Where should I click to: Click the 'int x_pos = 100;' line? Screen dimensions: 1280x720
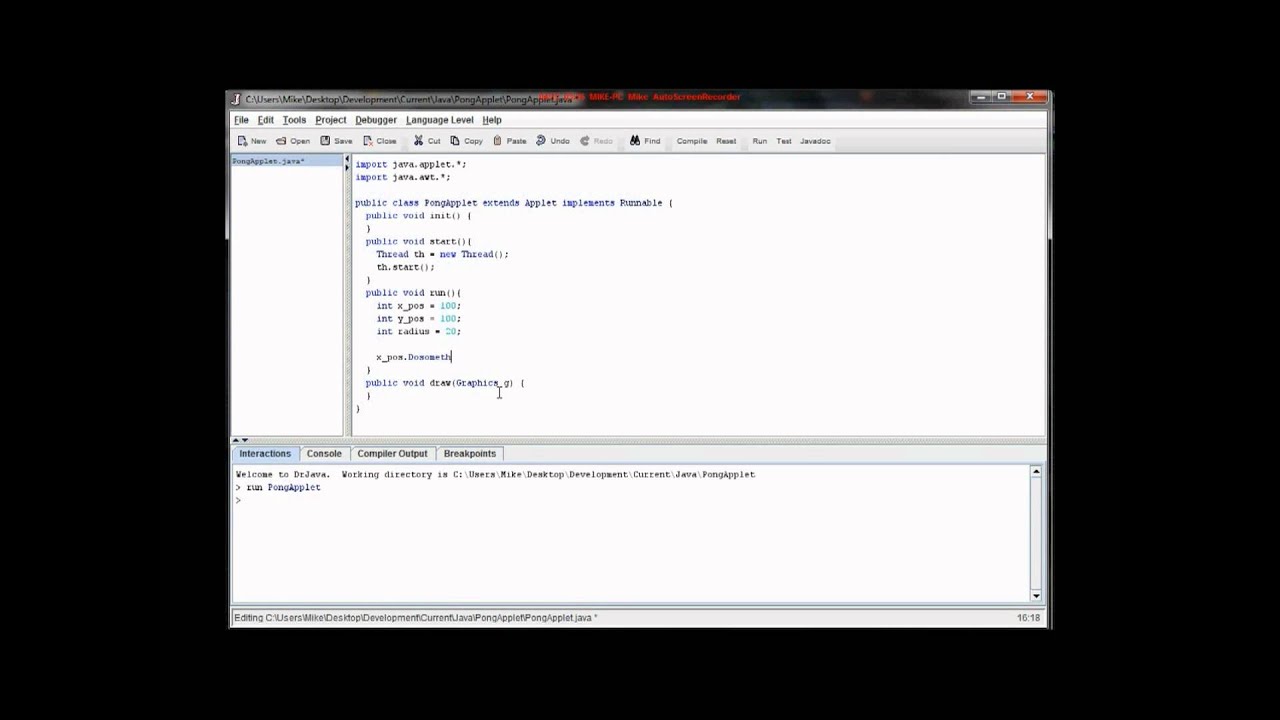click(x=419, y=306)
